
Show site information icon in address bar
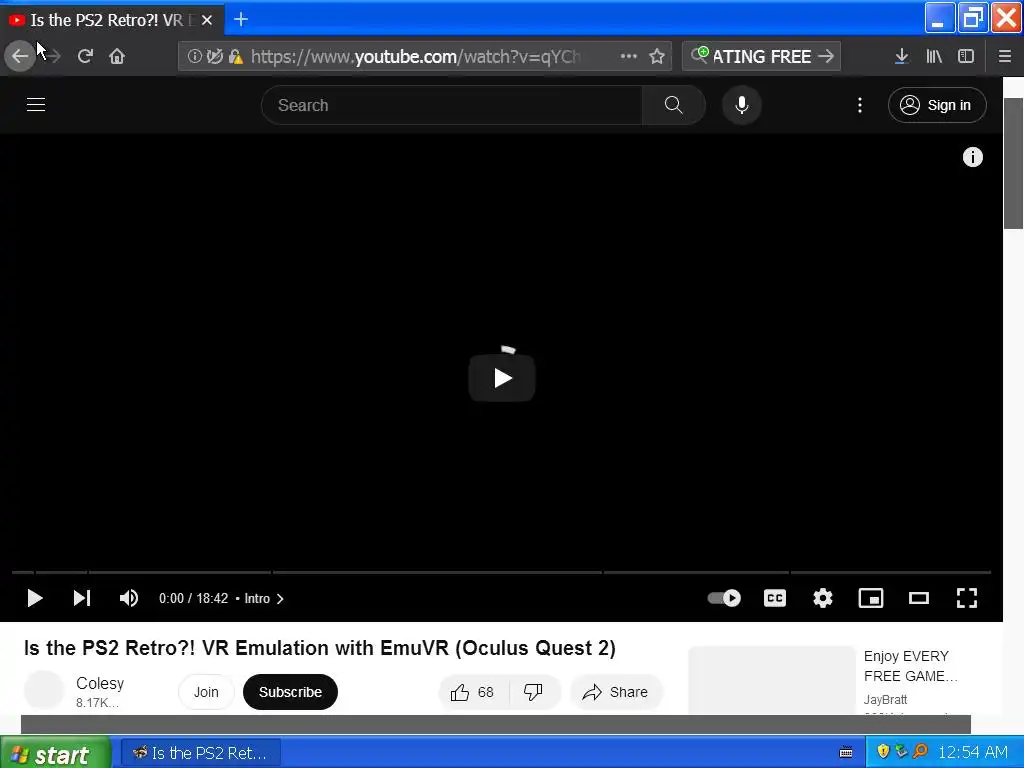pos(194,56)
